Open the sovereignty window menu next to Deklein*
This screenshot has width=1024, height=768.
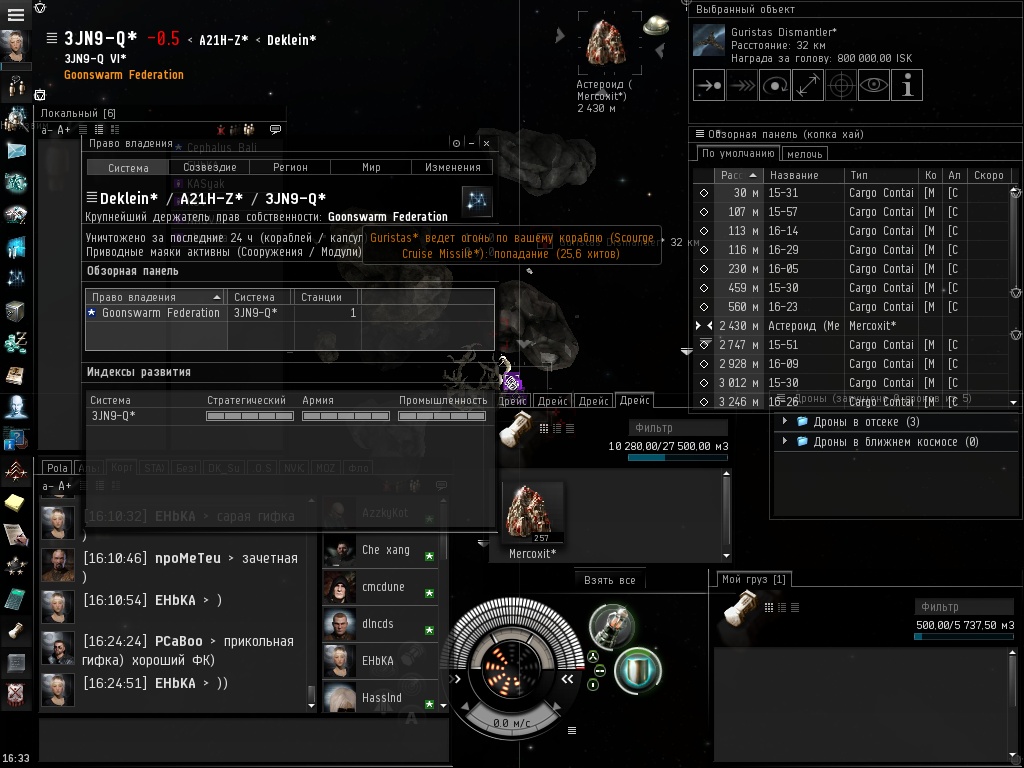tap(91, 197)
